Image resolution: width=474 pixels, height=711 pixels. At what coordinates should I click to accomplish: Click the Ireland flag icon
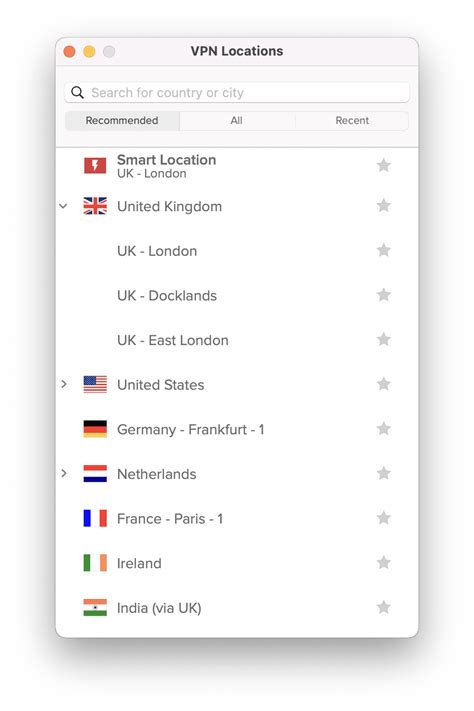95,563
